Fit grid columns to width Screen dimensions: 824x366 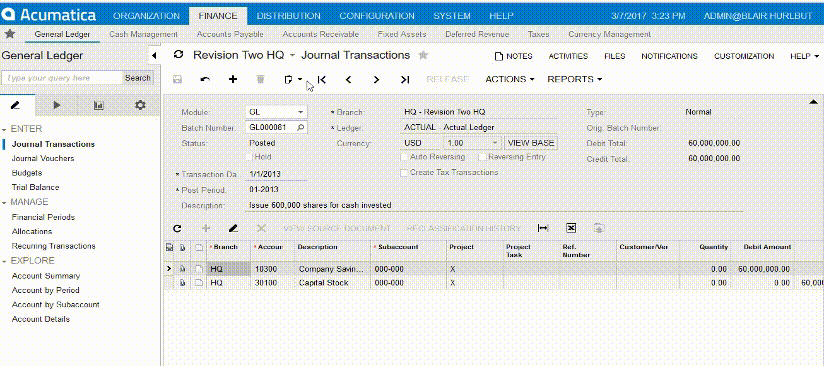pyautogui.click(x=543, y=228)
